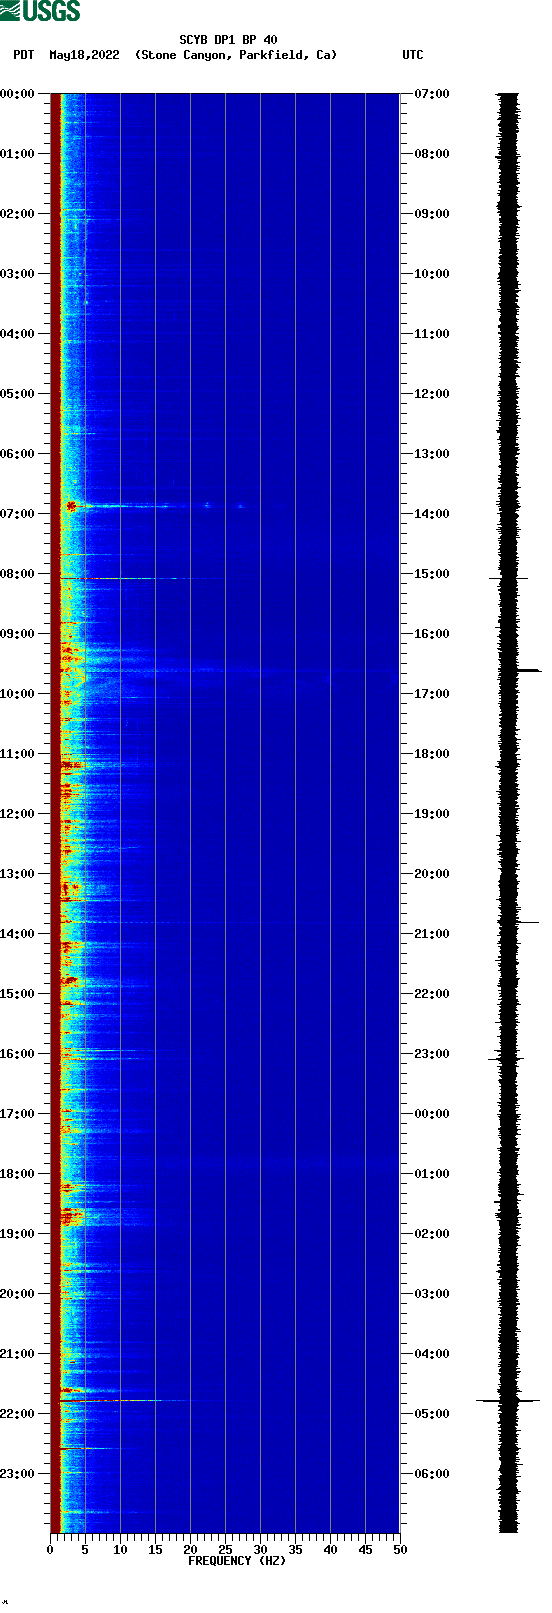Image resolution: width=552 pixels, height=1613 pixels.
Task: Click the 05:00 PDT time label
Action: click(18, 394)
